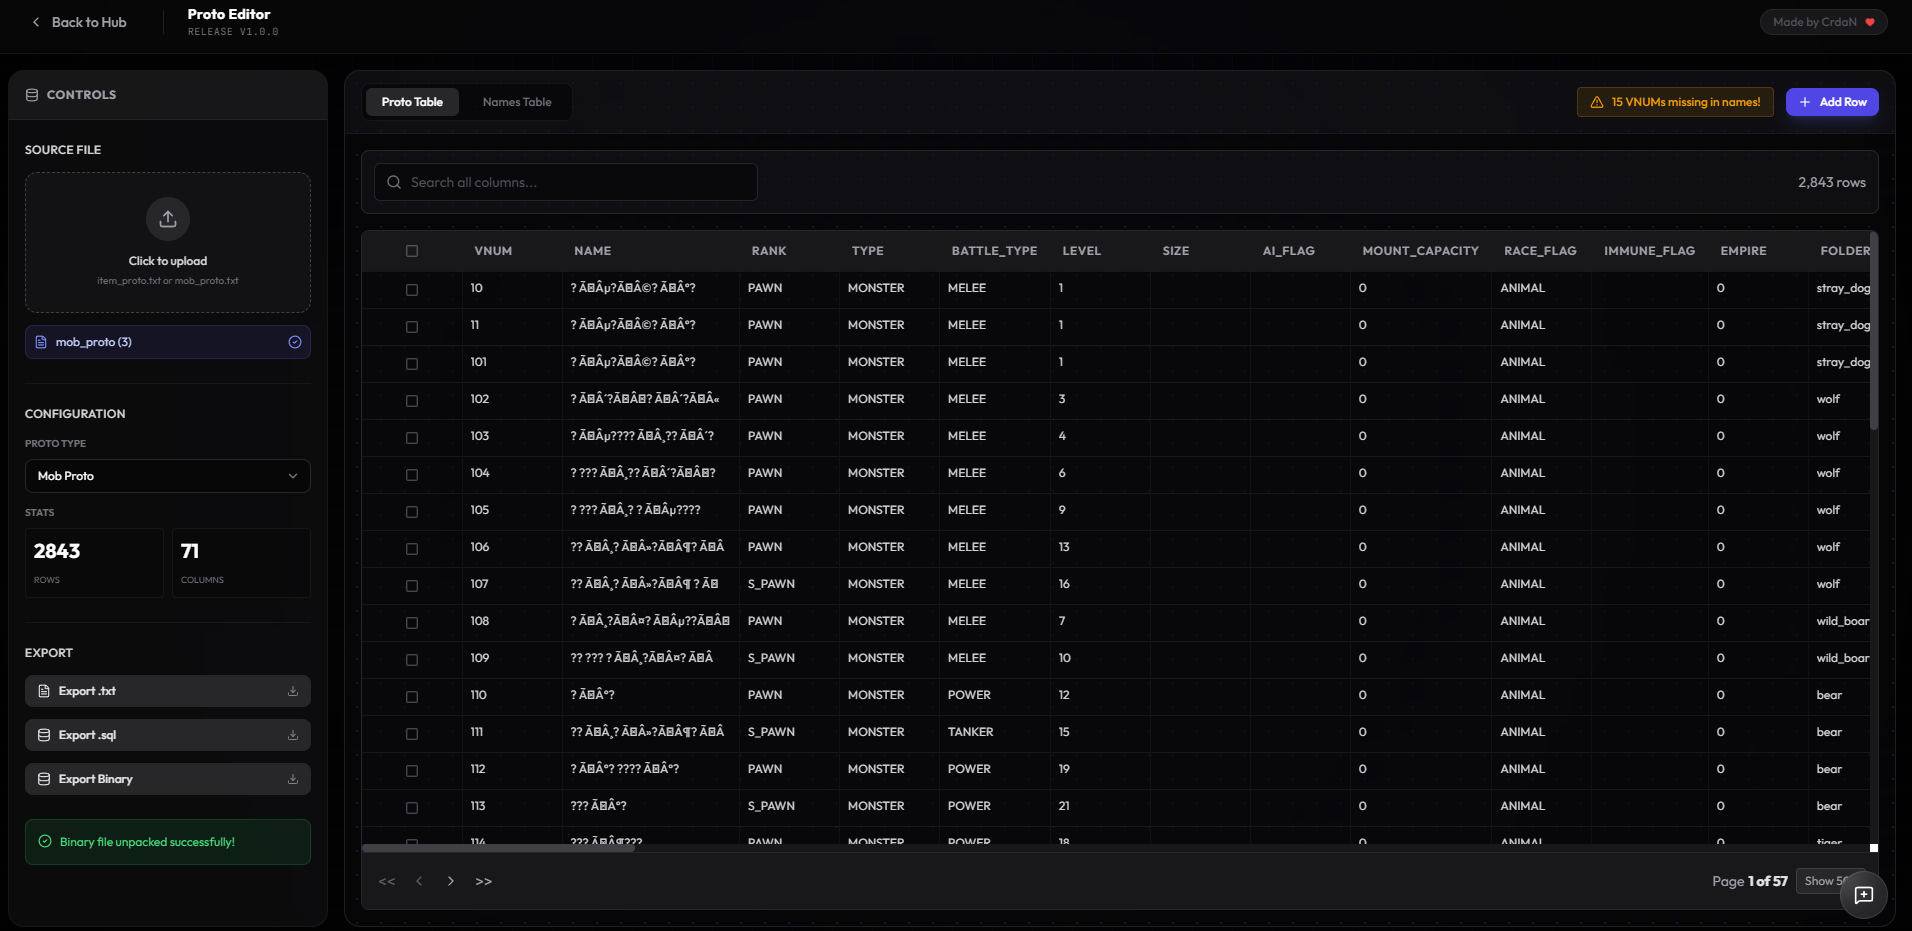Click the upload icon in source file area
Image resolution: width=1912 pixels, height=931 pixels.
[x=168, y=219]
